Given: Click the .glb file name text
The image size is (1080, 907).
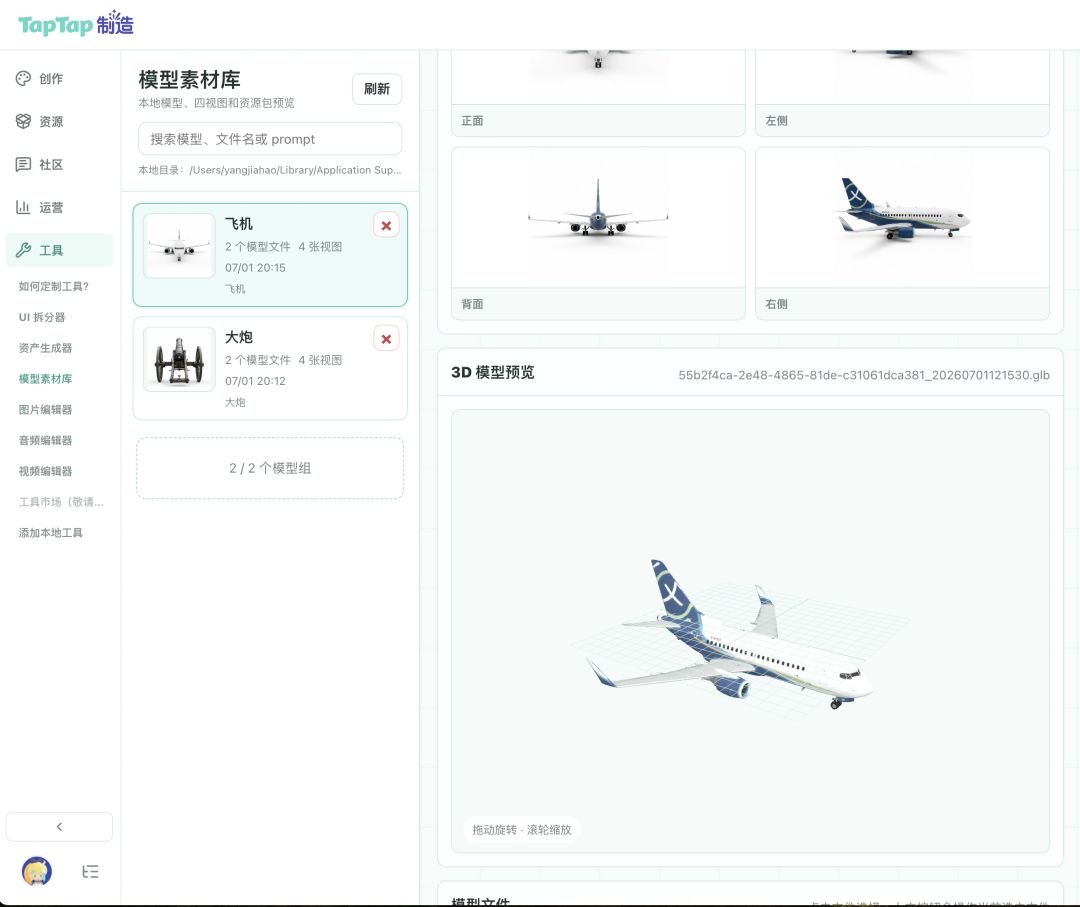Looking at the screenshot, I should coord(864,375).
